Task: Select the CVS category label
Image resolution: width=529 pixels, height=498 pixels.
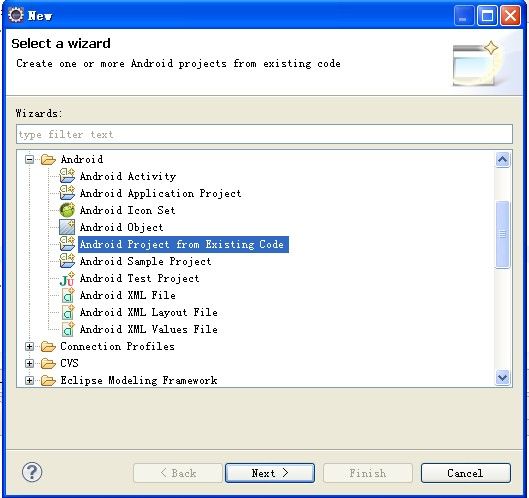Action: click(69, 363)
